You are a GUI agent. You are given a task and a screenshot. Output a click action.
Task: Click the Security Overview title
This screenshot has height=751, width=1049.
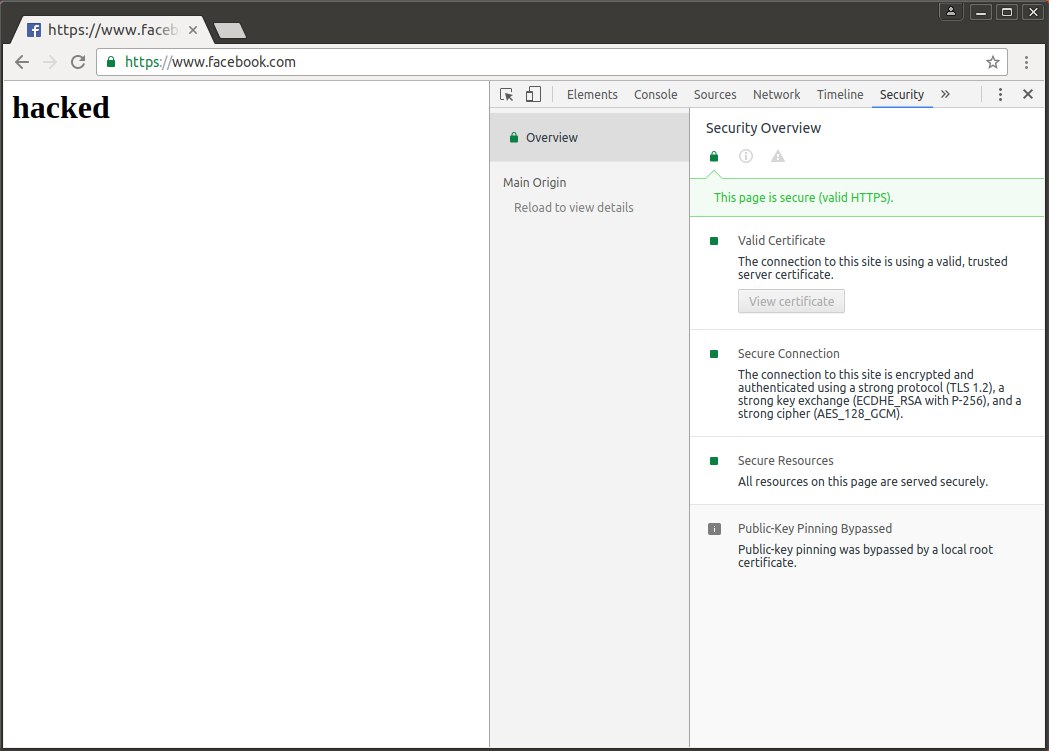763,128
